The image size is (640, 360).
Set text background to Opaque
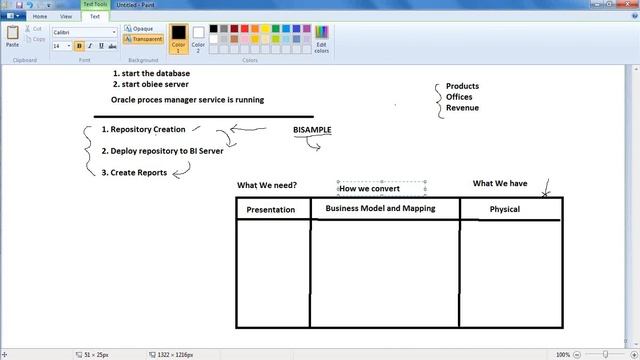pos(139,29)
